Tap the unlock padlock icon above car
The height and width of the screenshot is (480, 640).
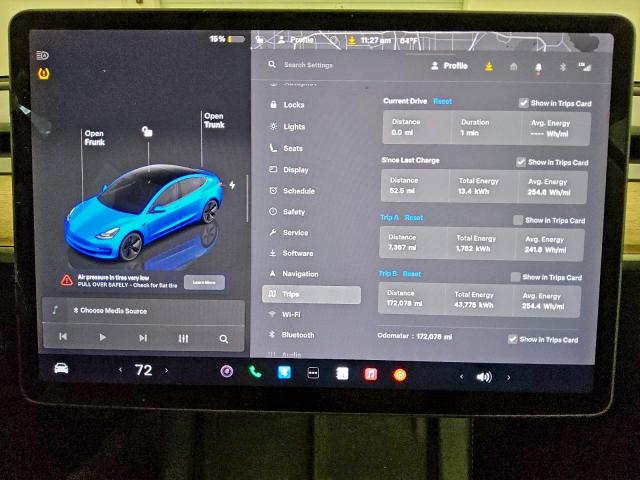147,131
